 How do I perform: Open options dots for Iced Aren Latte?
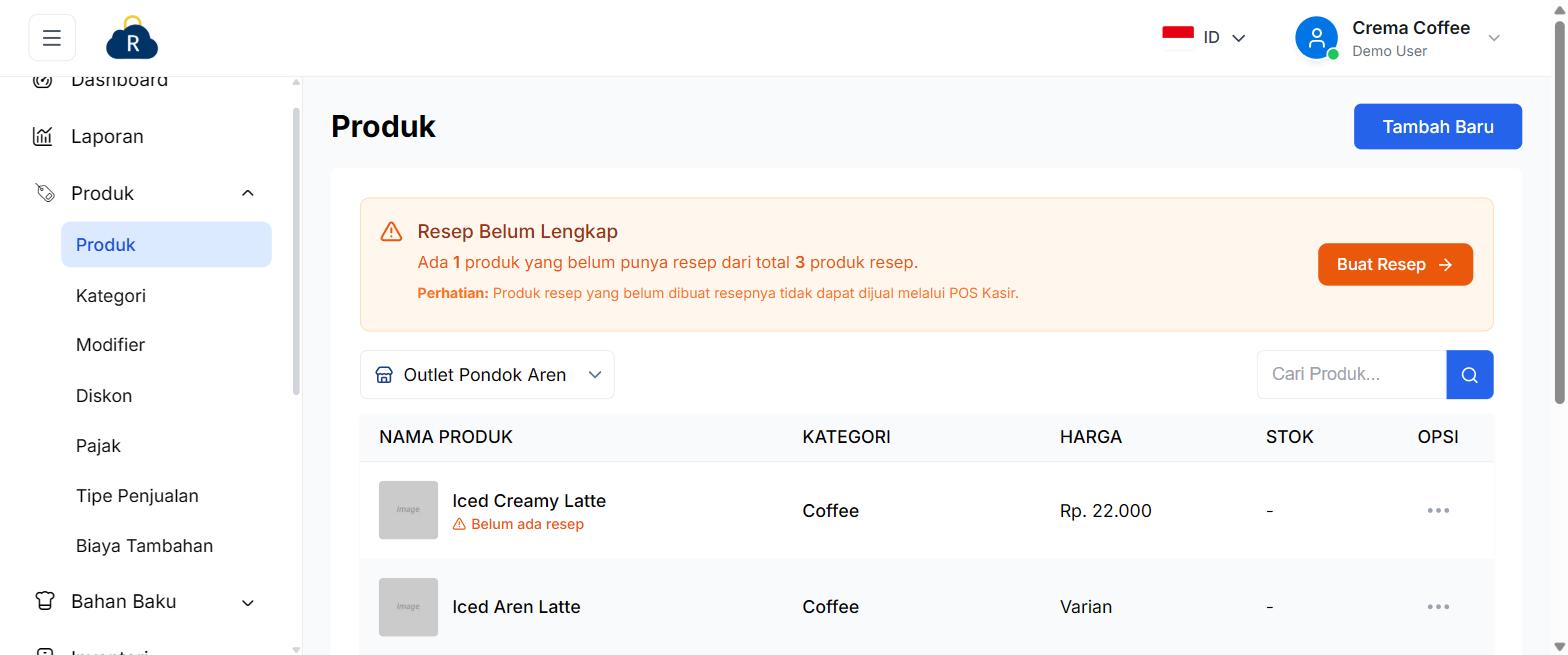click(x=1438, y=607)
